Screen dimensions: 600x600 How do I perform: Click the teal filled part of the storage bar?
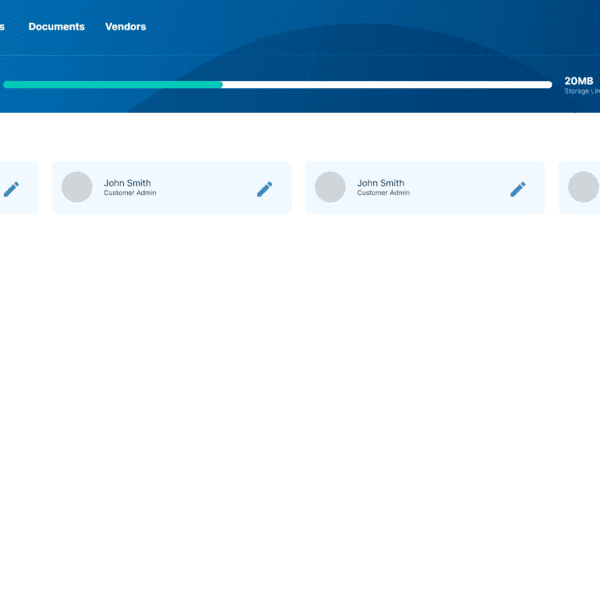110,85
